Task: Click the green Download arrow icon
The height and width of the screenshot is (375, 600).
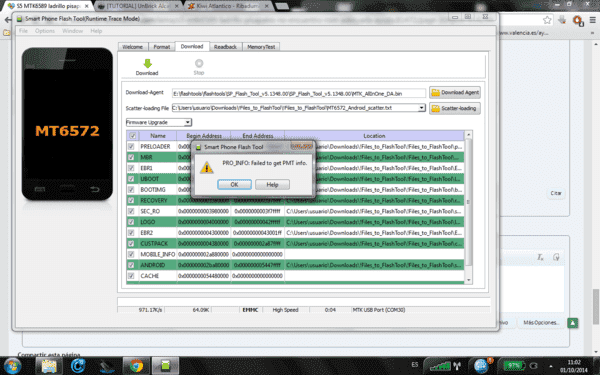Action: tap(147, 63)
